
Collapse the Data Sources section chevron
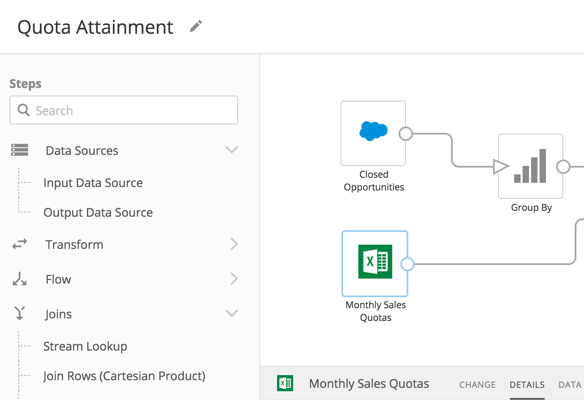[x=232, y=150]
